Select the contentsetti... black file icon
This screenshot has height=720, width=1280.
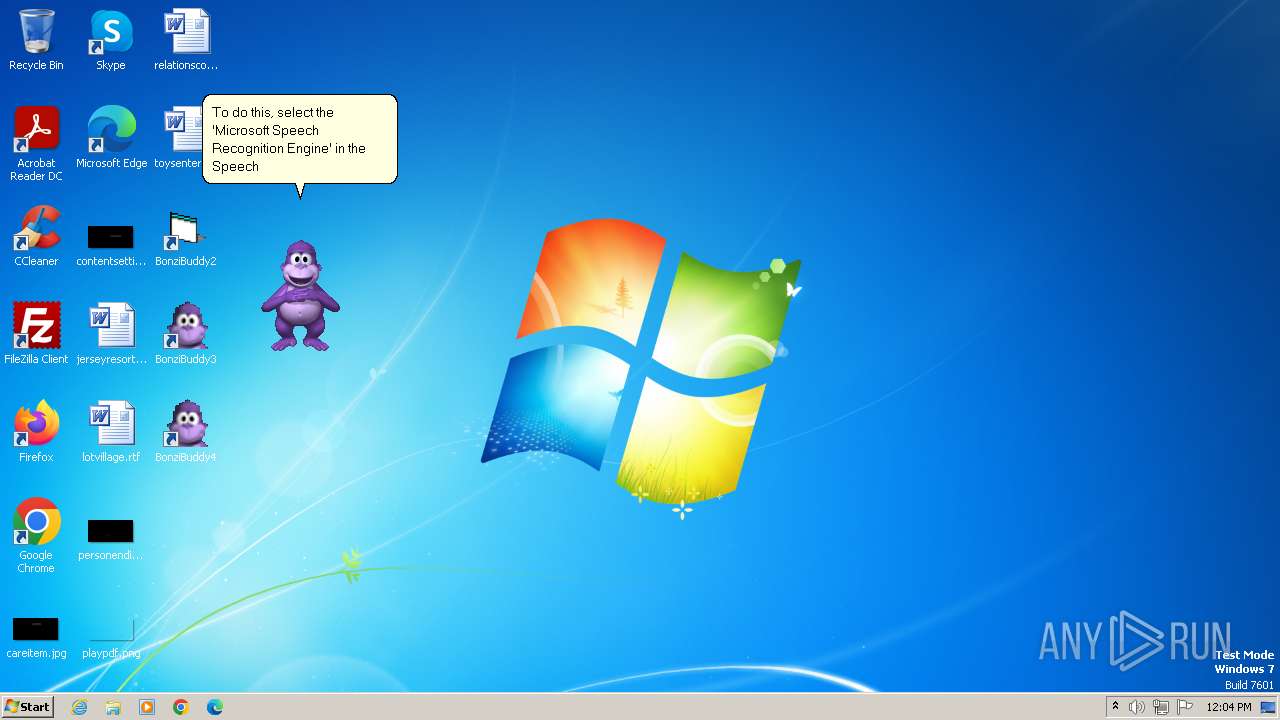[111, 242]
